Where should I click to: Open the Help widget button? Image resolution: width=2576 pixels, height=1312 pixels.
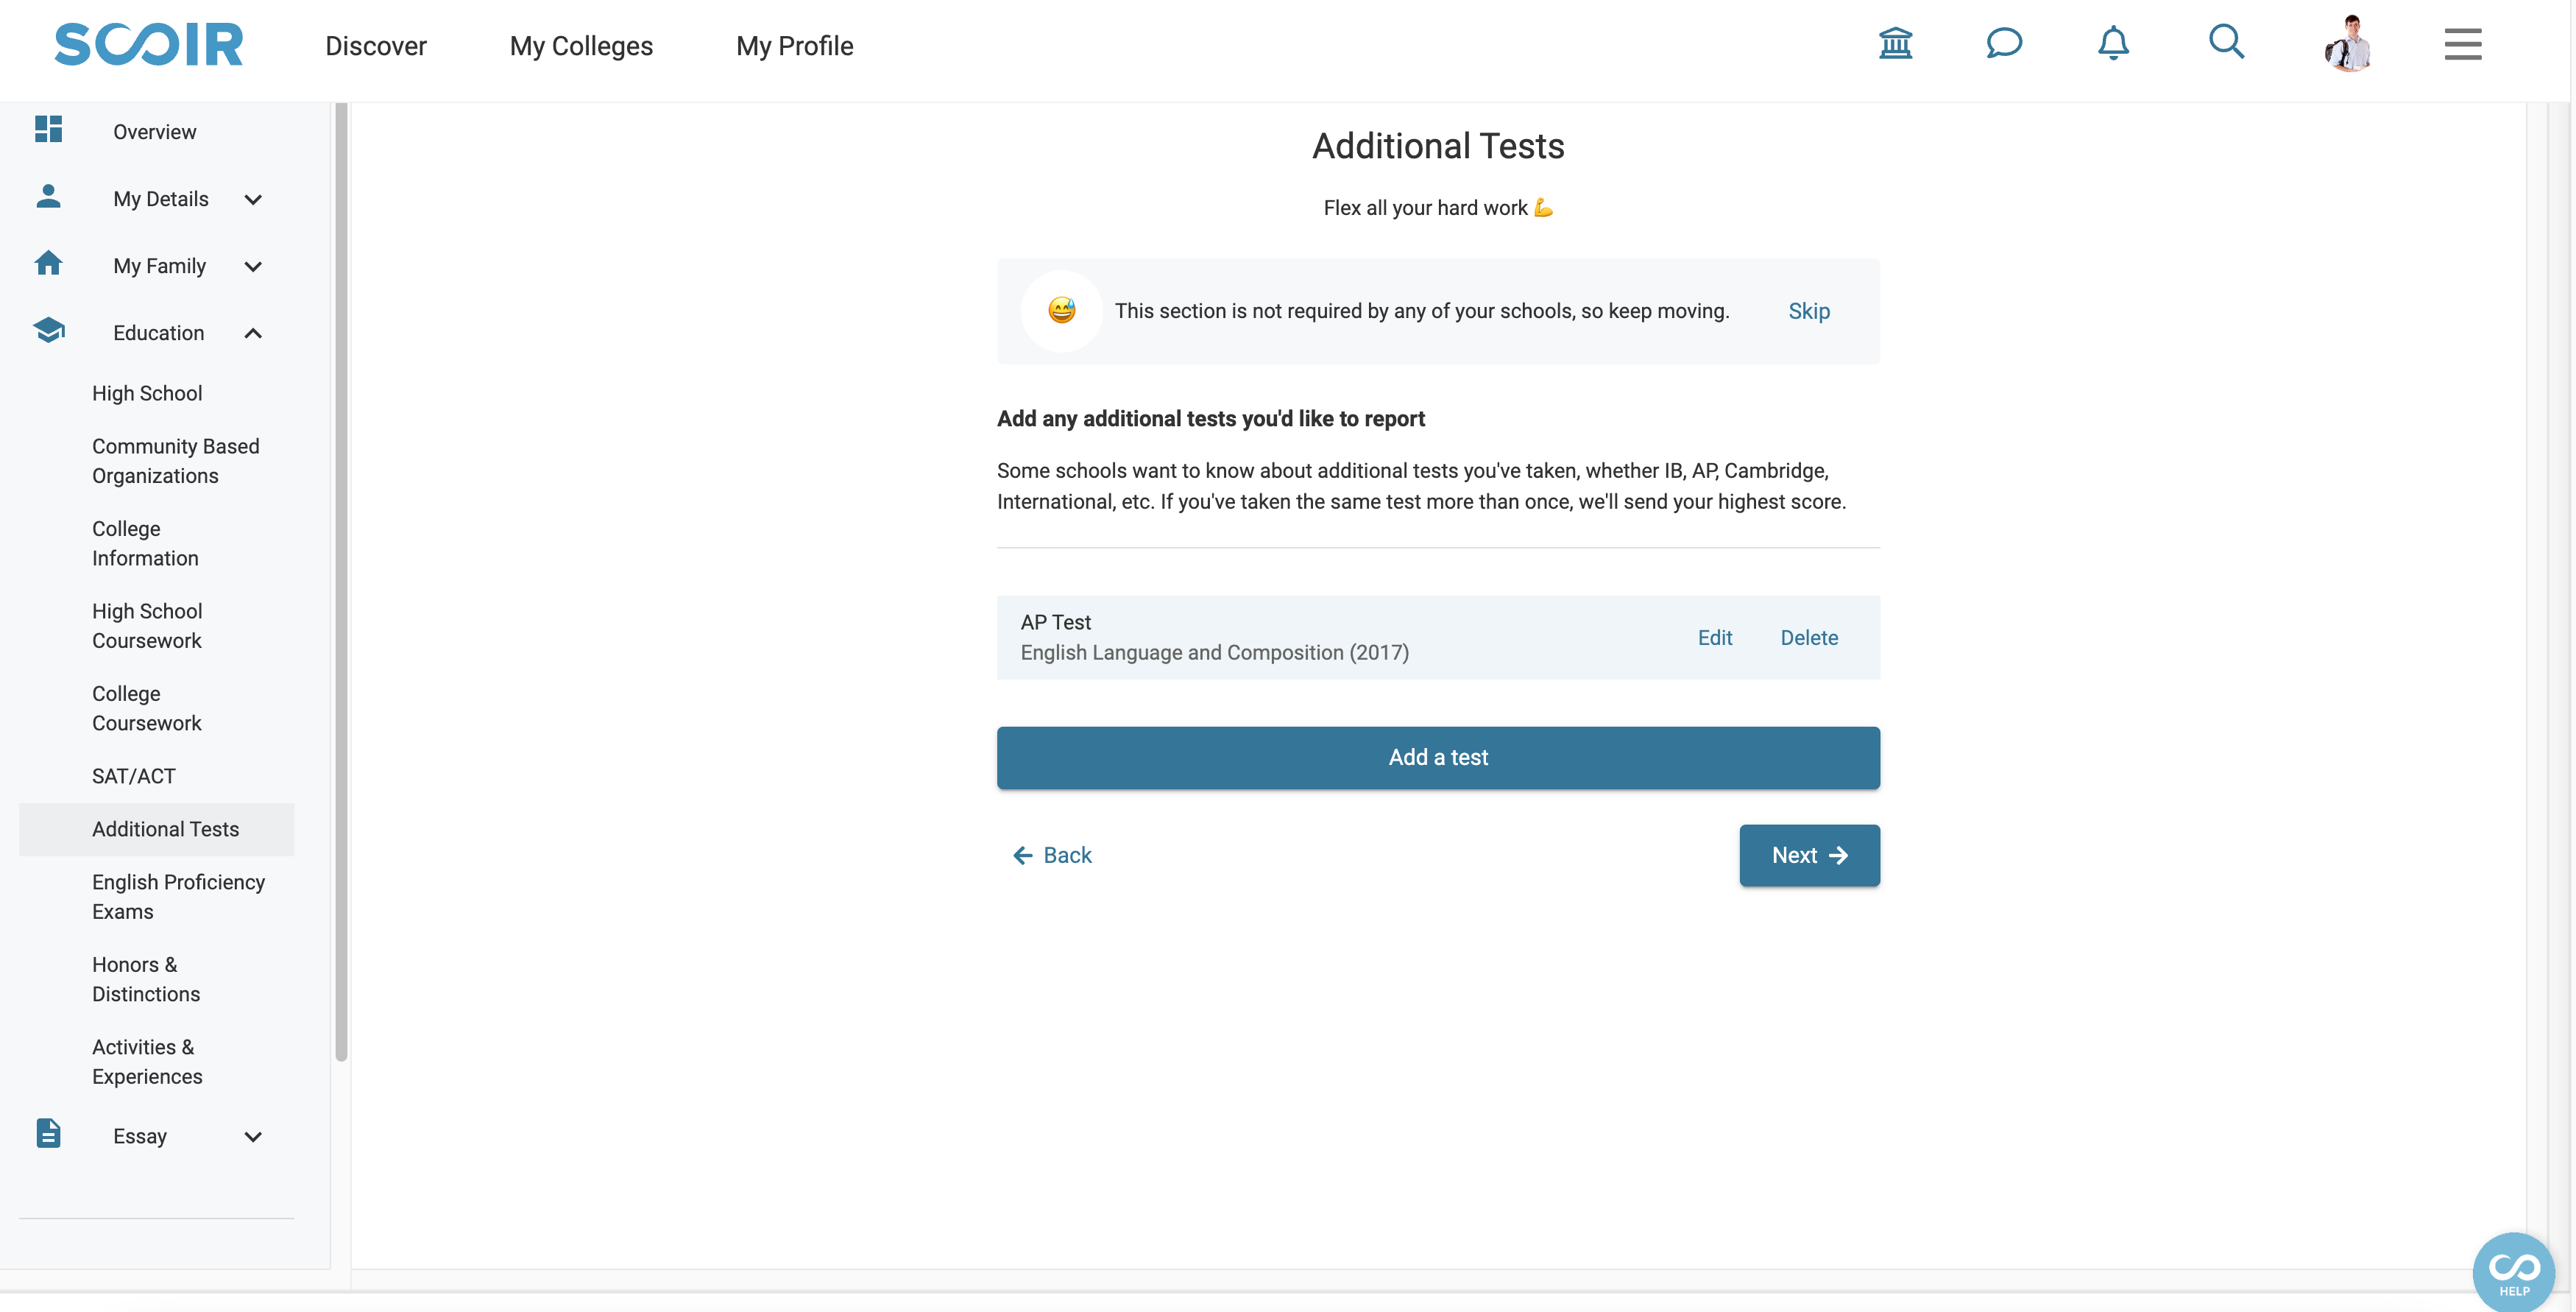2514,1272
